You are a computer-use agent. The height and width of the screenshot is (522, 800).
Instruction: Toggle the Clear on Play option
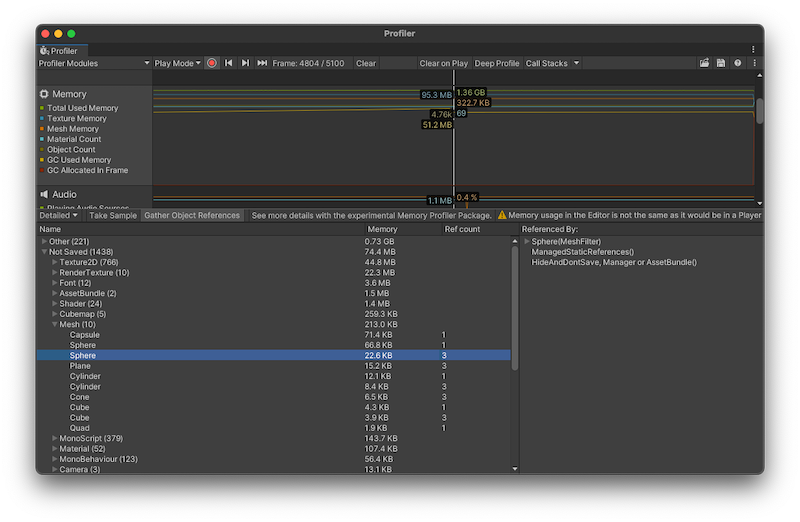[443, 63]
